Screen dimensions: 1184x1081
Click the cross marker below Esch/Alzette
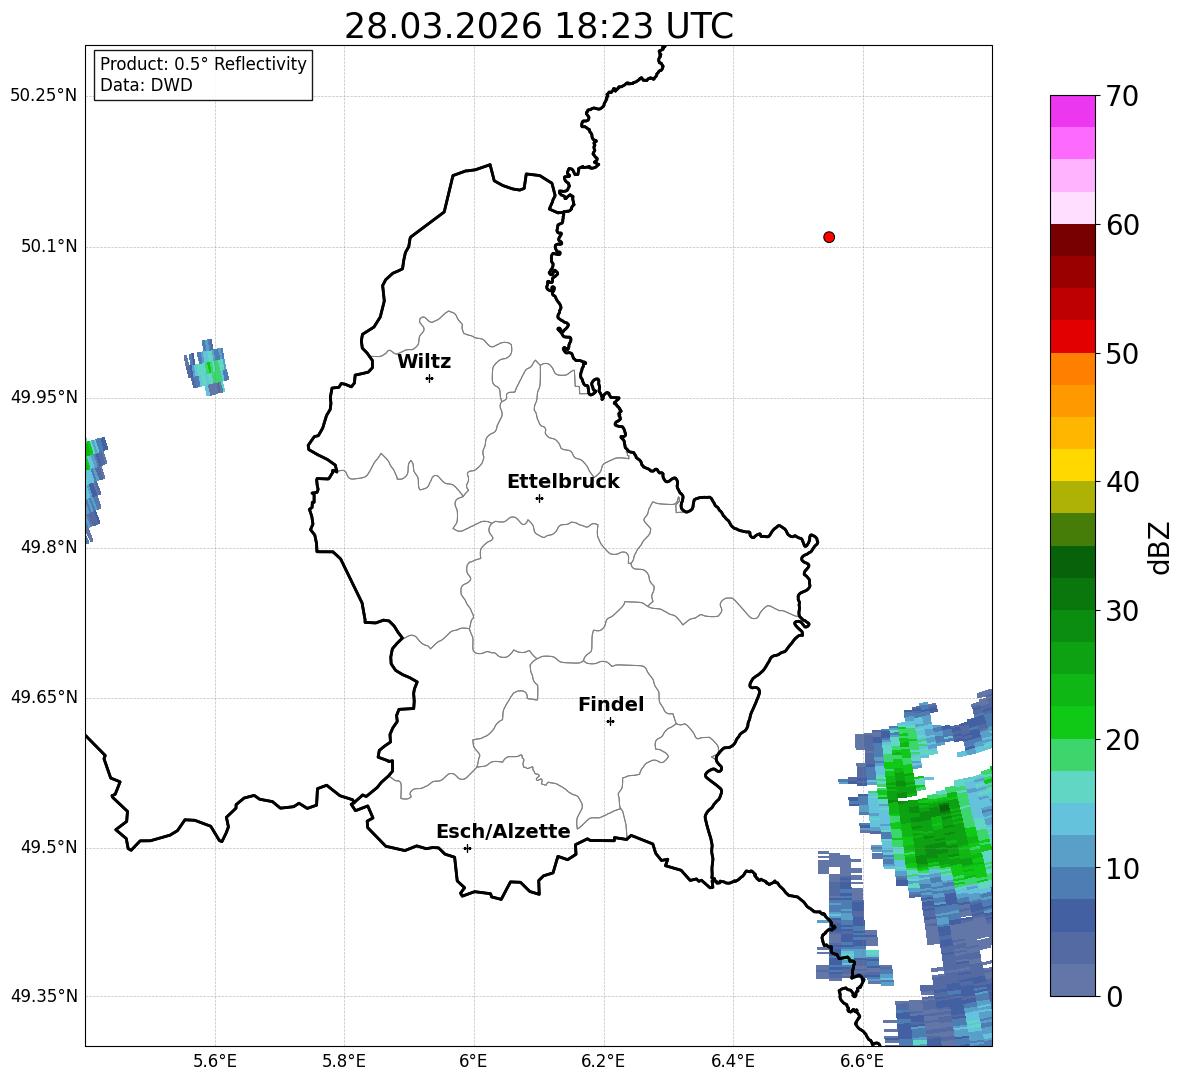pyautogui.click(x=467, y=848)
